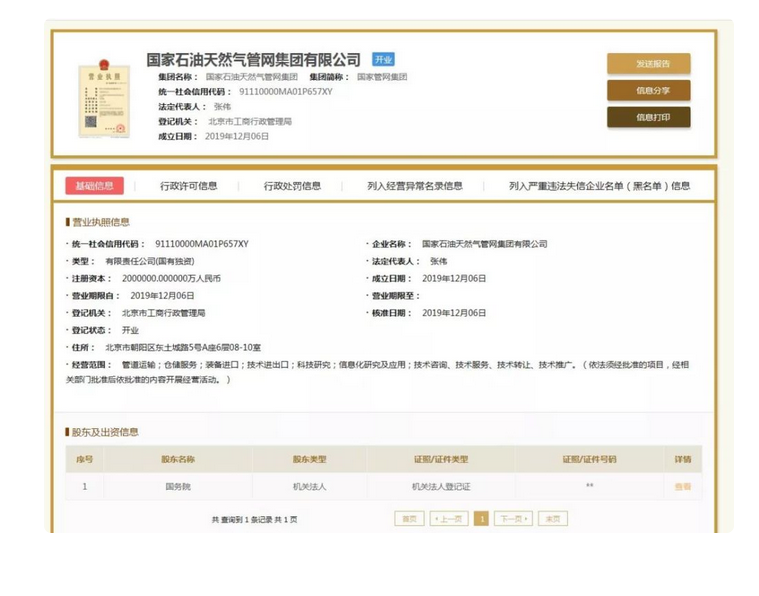Click 集团简称 value 国家管网集团
Viewport: 759px width, 596px height.
point(382,77)
